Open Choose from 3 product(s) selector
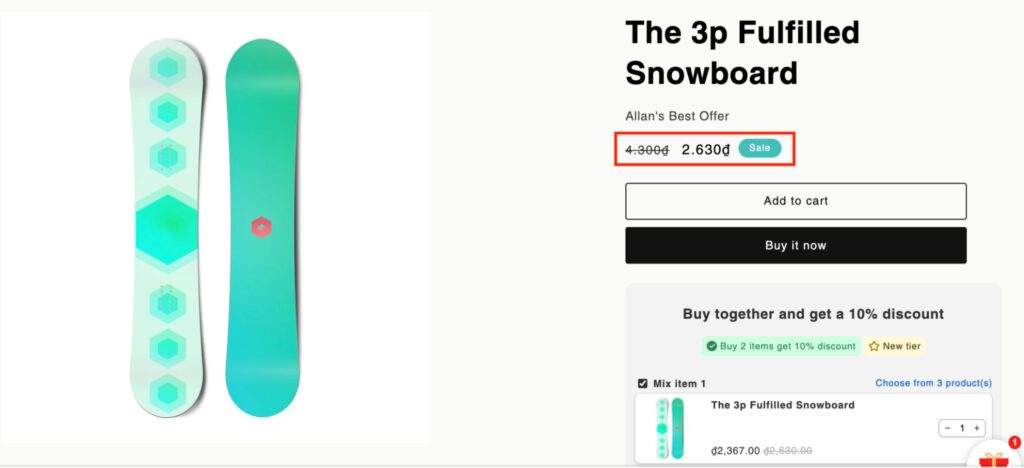Viewport: 1024px width, 468px height. tap(933, 383)
